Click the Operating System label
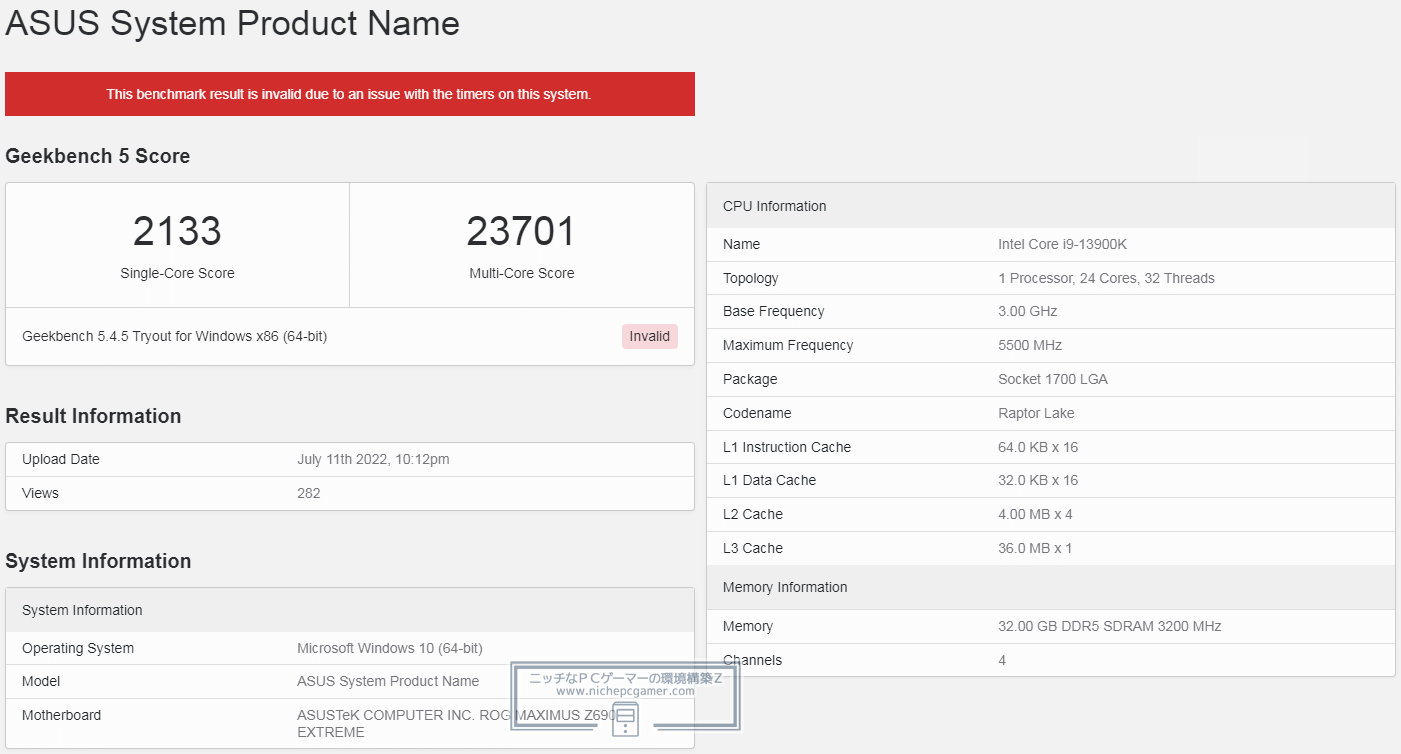The height and width of the screenshot is (754, 1401). pos(78,648)
